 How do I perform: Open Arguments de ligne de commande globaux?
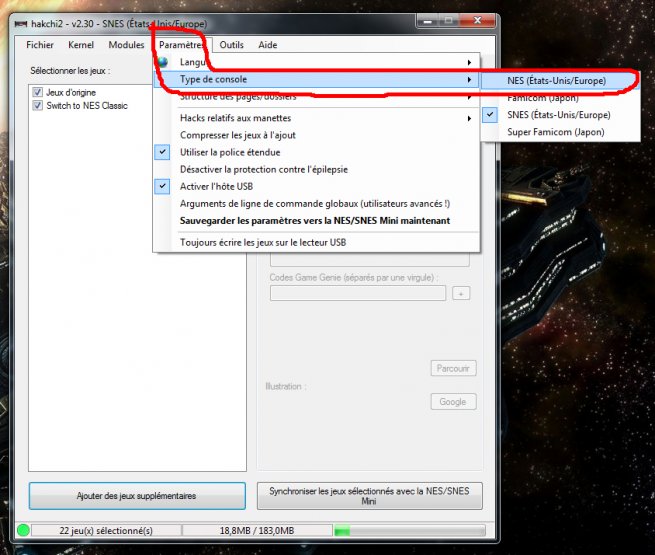click(x=317, y=204)
